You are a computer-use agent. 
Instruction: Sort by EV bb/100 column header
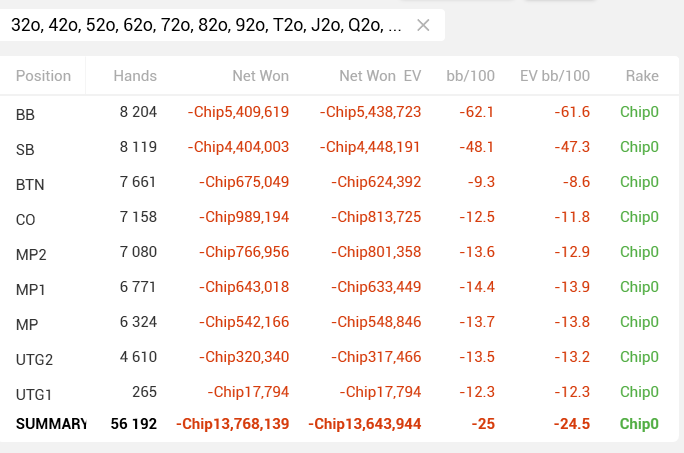click(x=555, y=76)
